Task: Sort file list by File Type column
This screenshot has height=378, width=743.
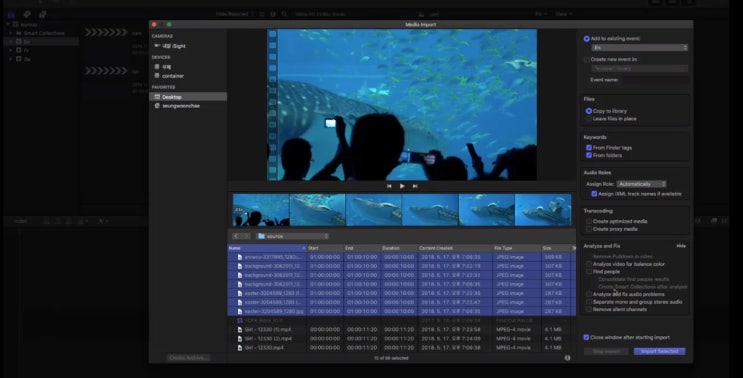Action: point(517,248)
